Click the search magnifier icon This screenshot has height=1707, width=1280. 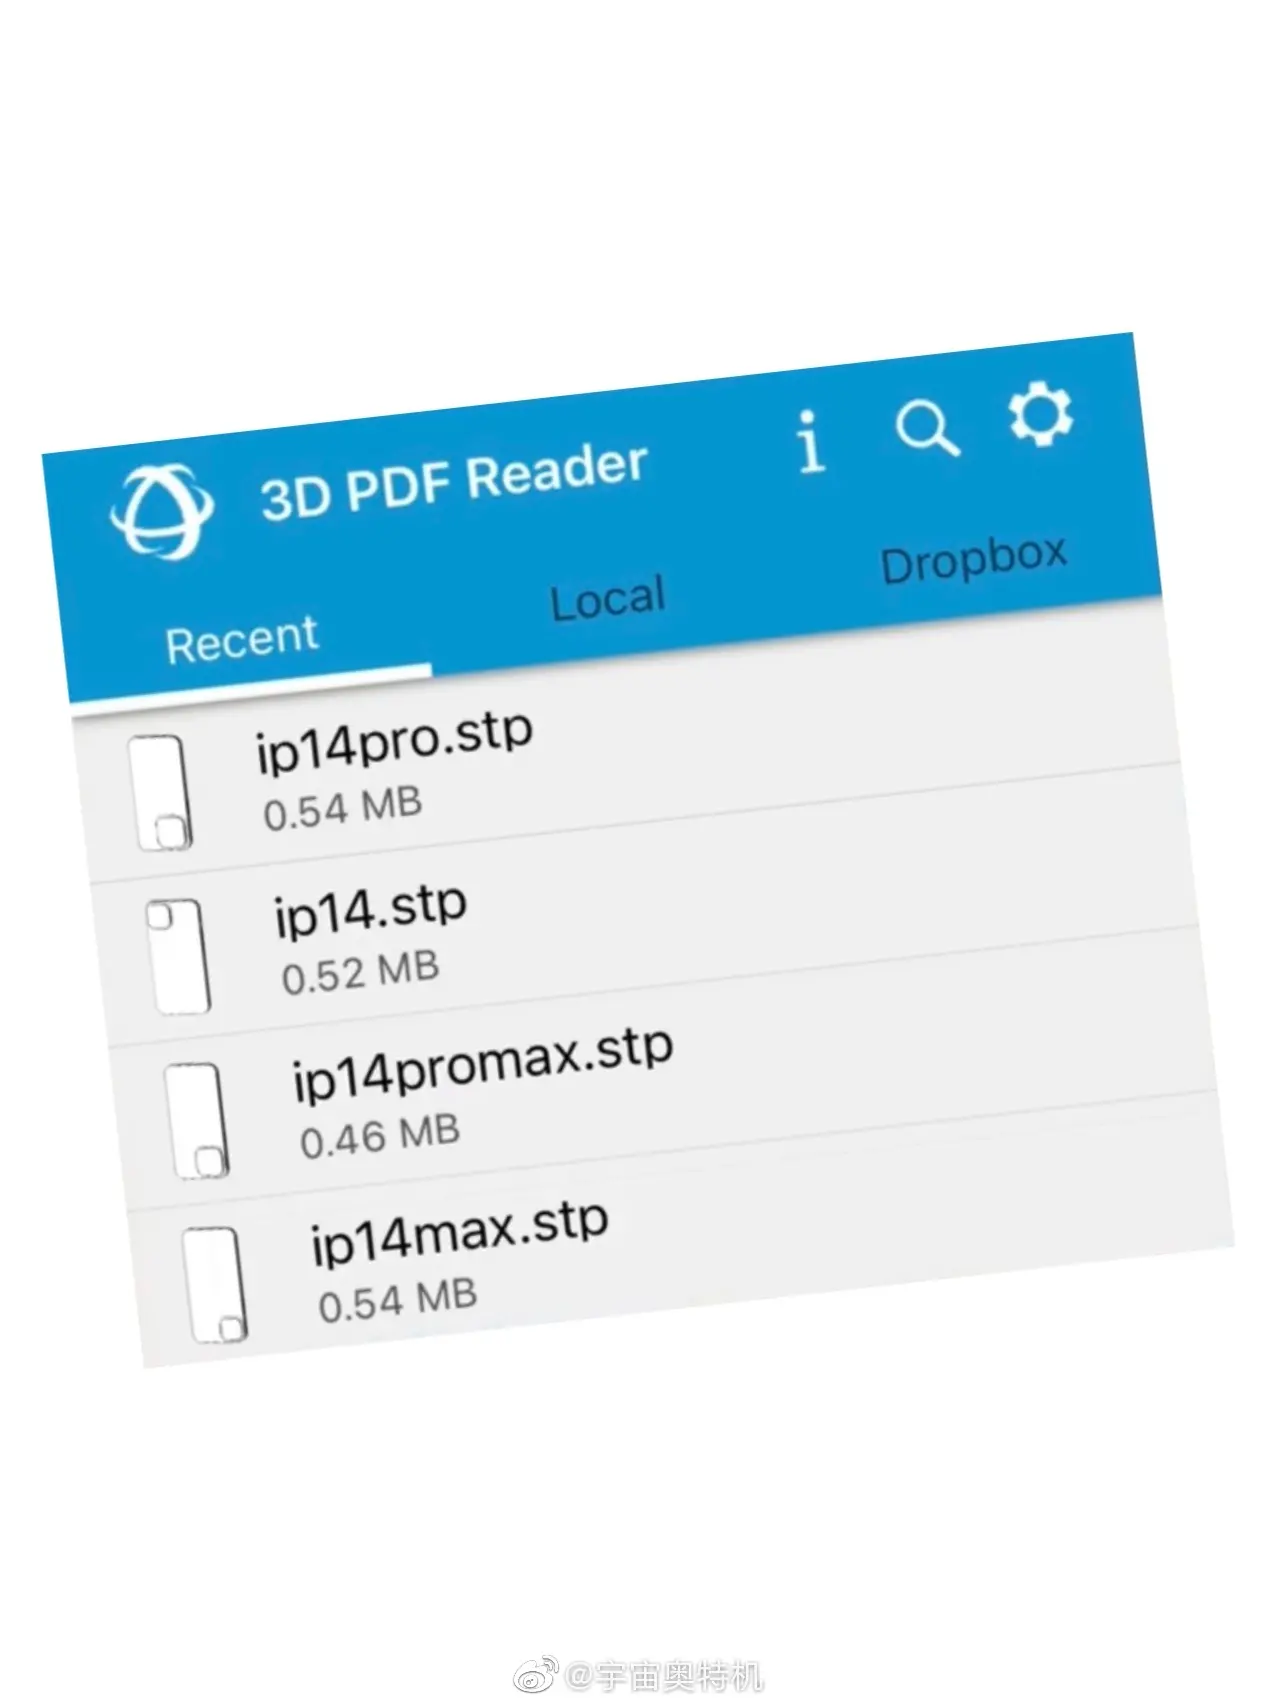point(926,428)
